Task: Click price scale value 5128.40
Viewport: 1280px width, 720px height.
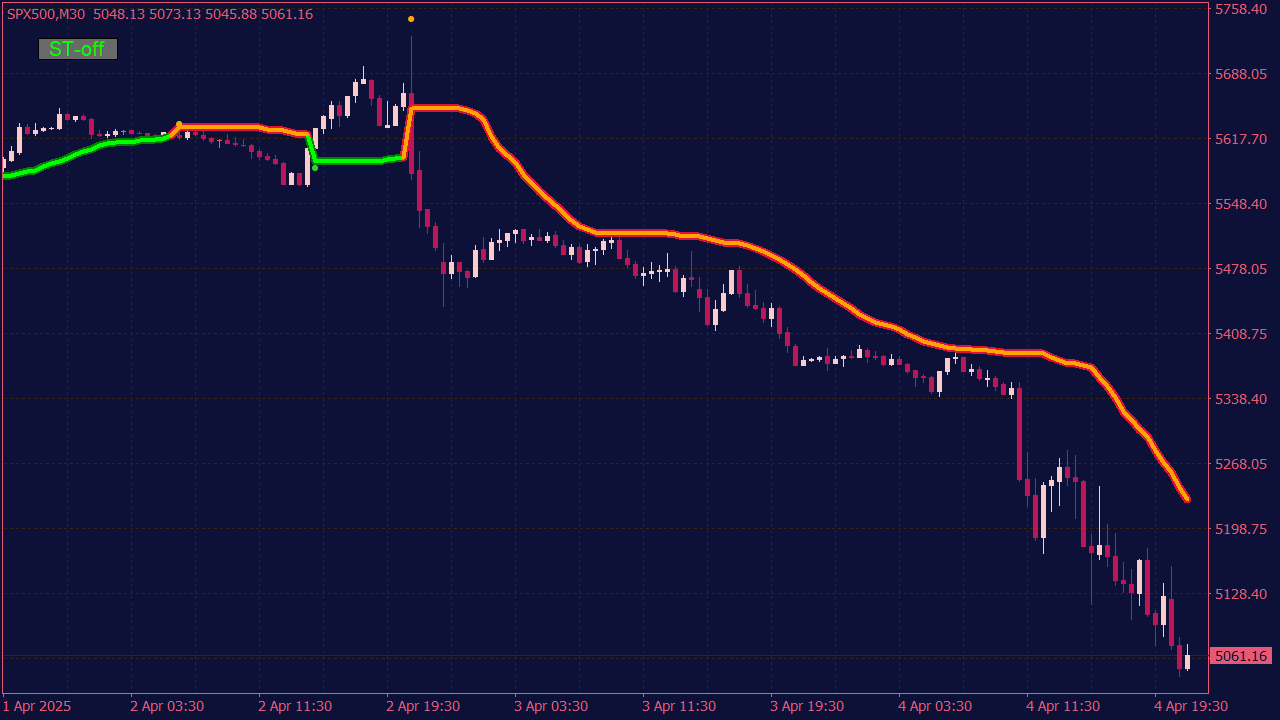Action: tap(1241, 594)
